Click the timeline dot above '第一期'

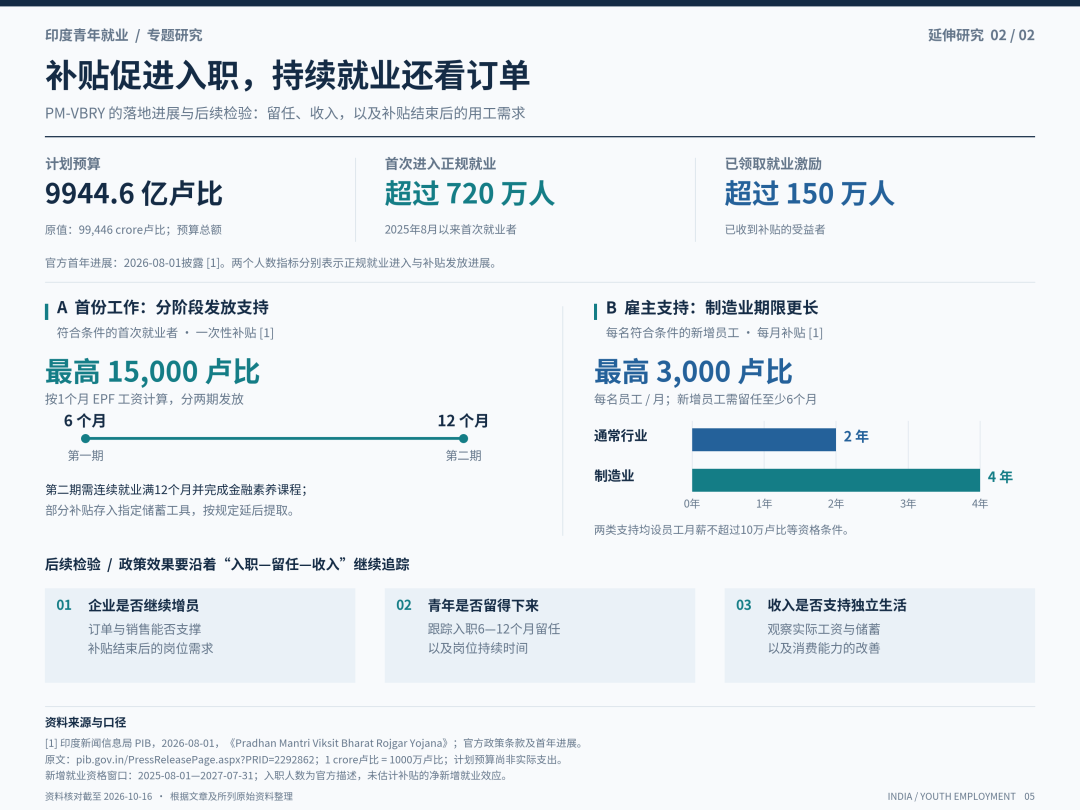[x=85, y=439]
